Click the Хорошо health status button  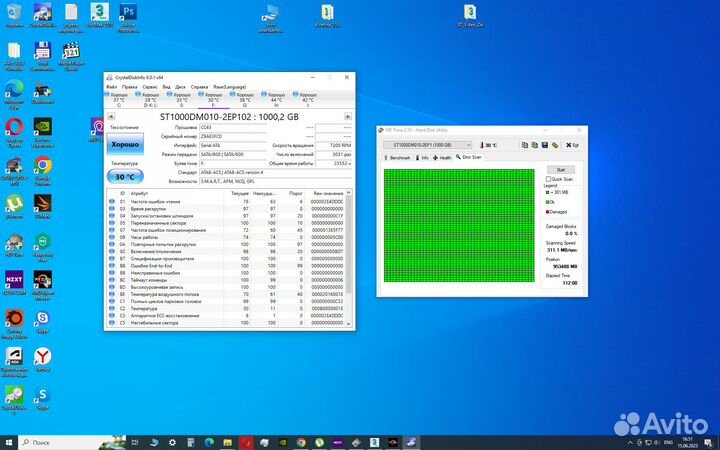click(125, 144)
